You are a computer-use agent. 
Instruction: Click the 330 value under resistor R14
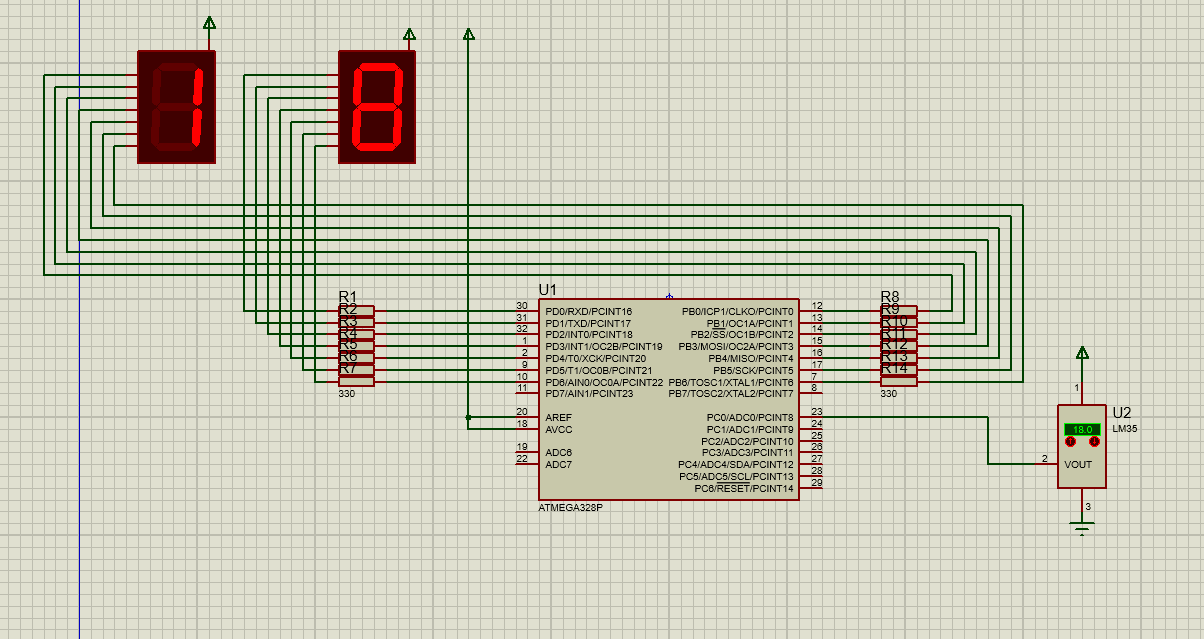pyautogui.click(x=888, y=393)
